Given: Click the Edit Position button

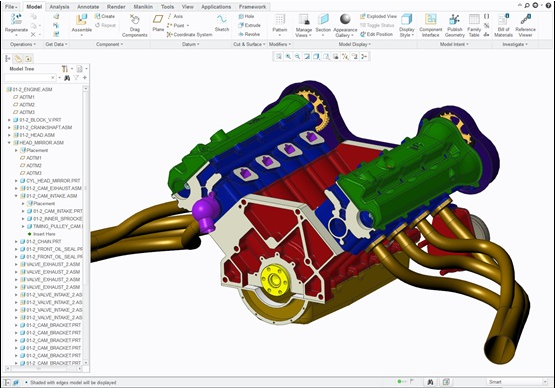Looking at the screenshot, I should (x=376, y=34).
